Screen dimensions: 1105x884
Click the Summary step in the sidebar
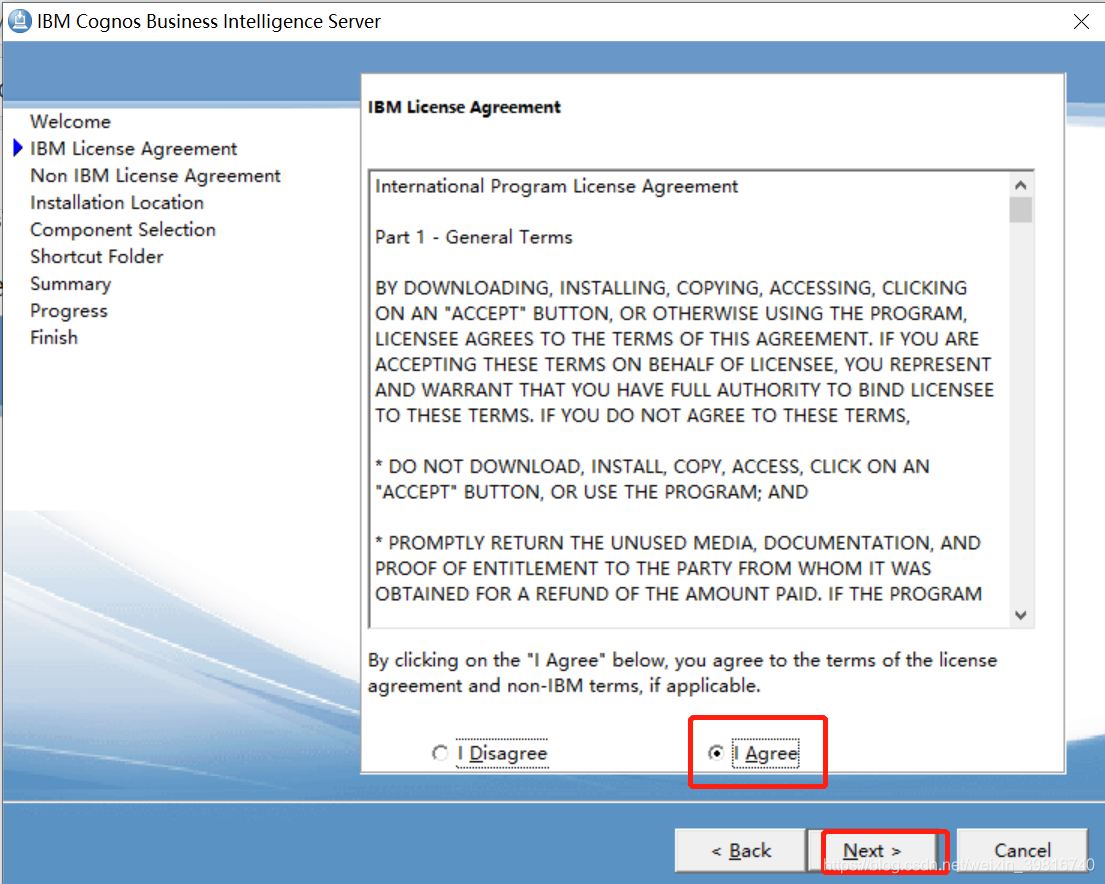click(70, 284)
